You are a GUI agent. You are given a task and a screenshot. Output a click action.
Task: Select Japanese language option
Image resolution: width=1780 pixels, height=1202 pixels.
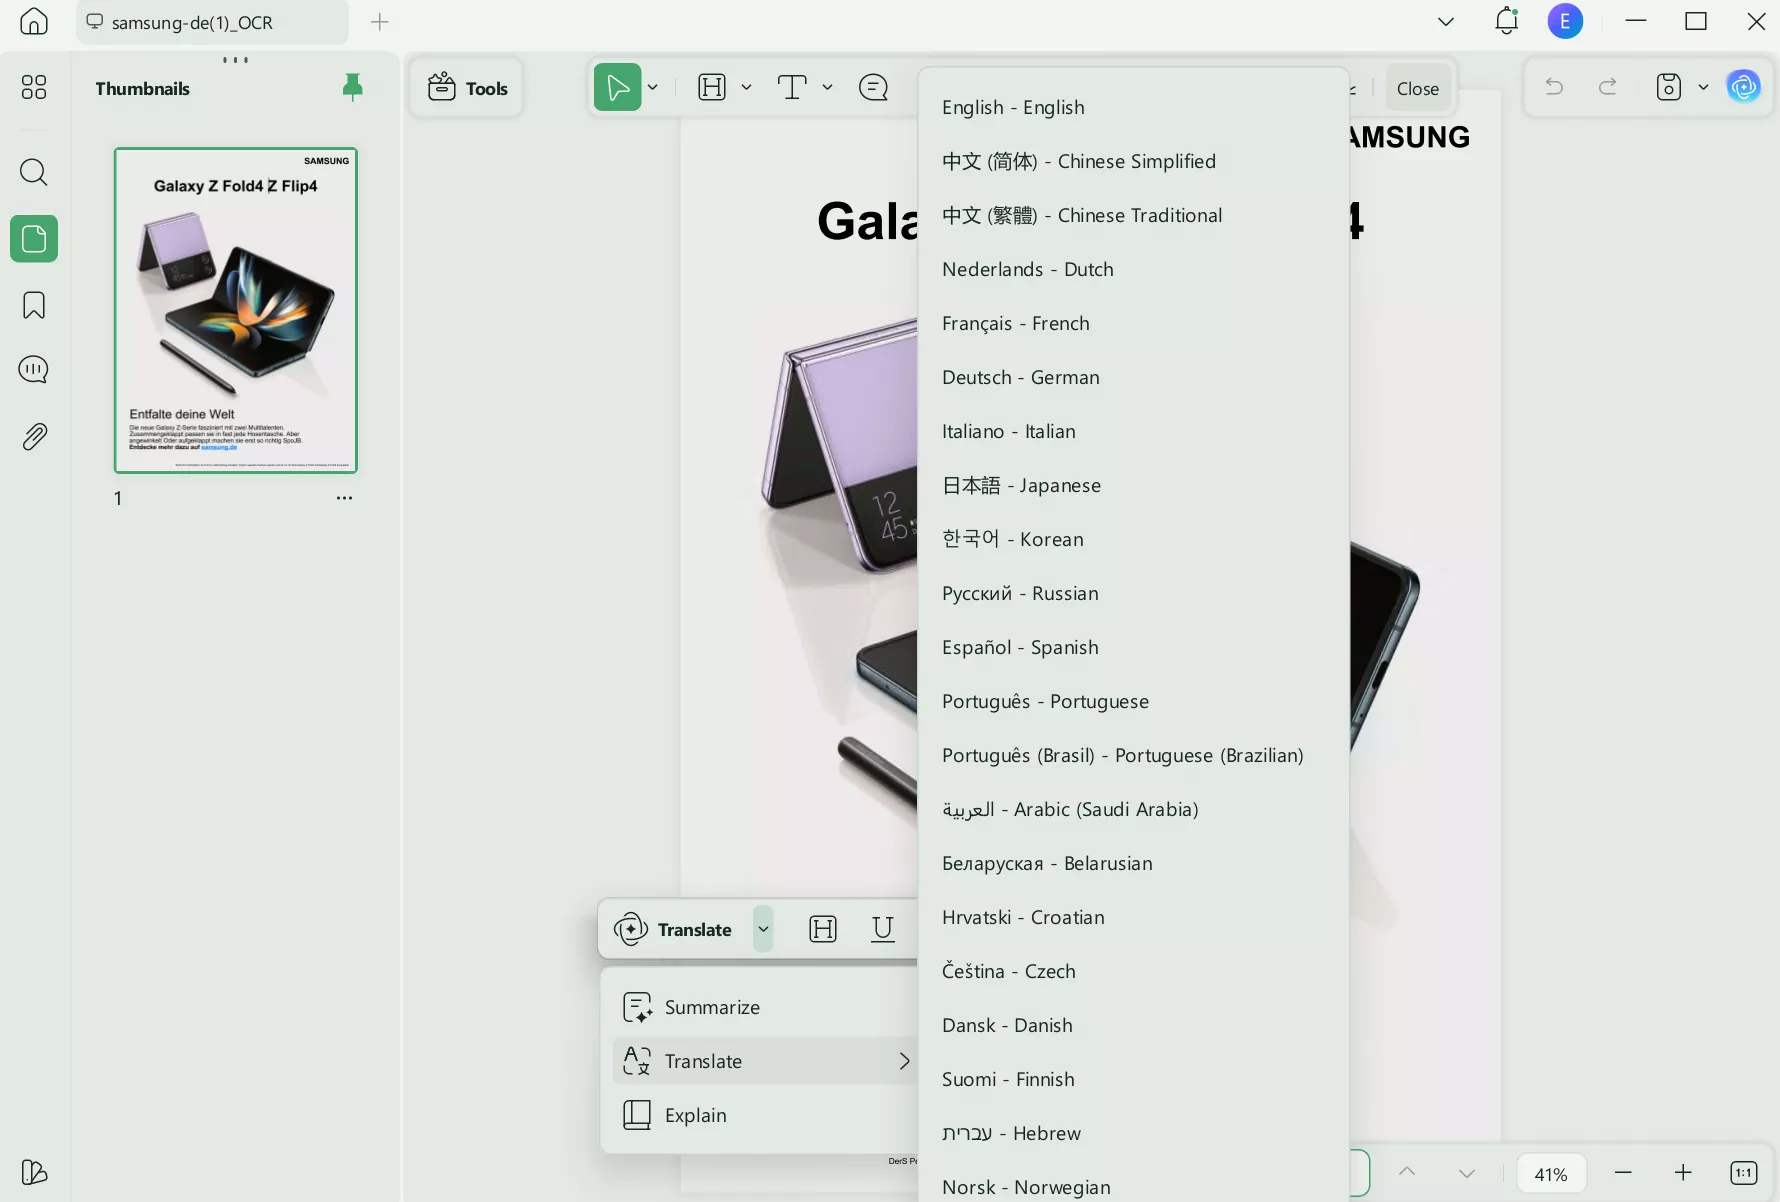pyautogui.click(x=1133, y=485)
